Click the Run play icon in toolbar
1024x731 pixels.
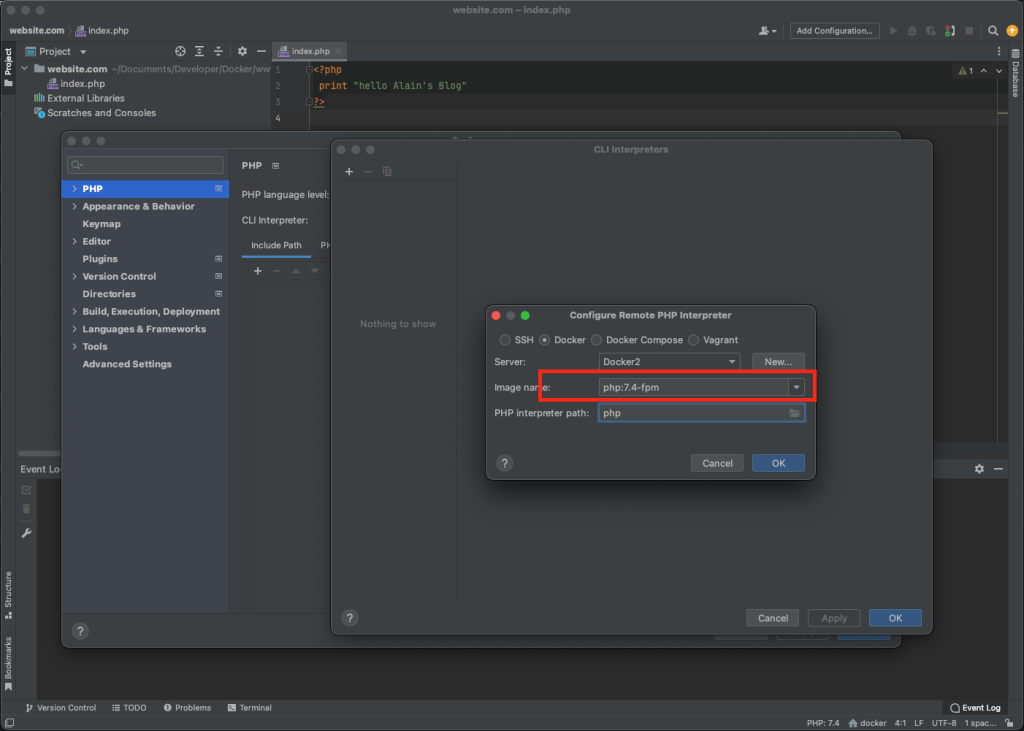893,31
